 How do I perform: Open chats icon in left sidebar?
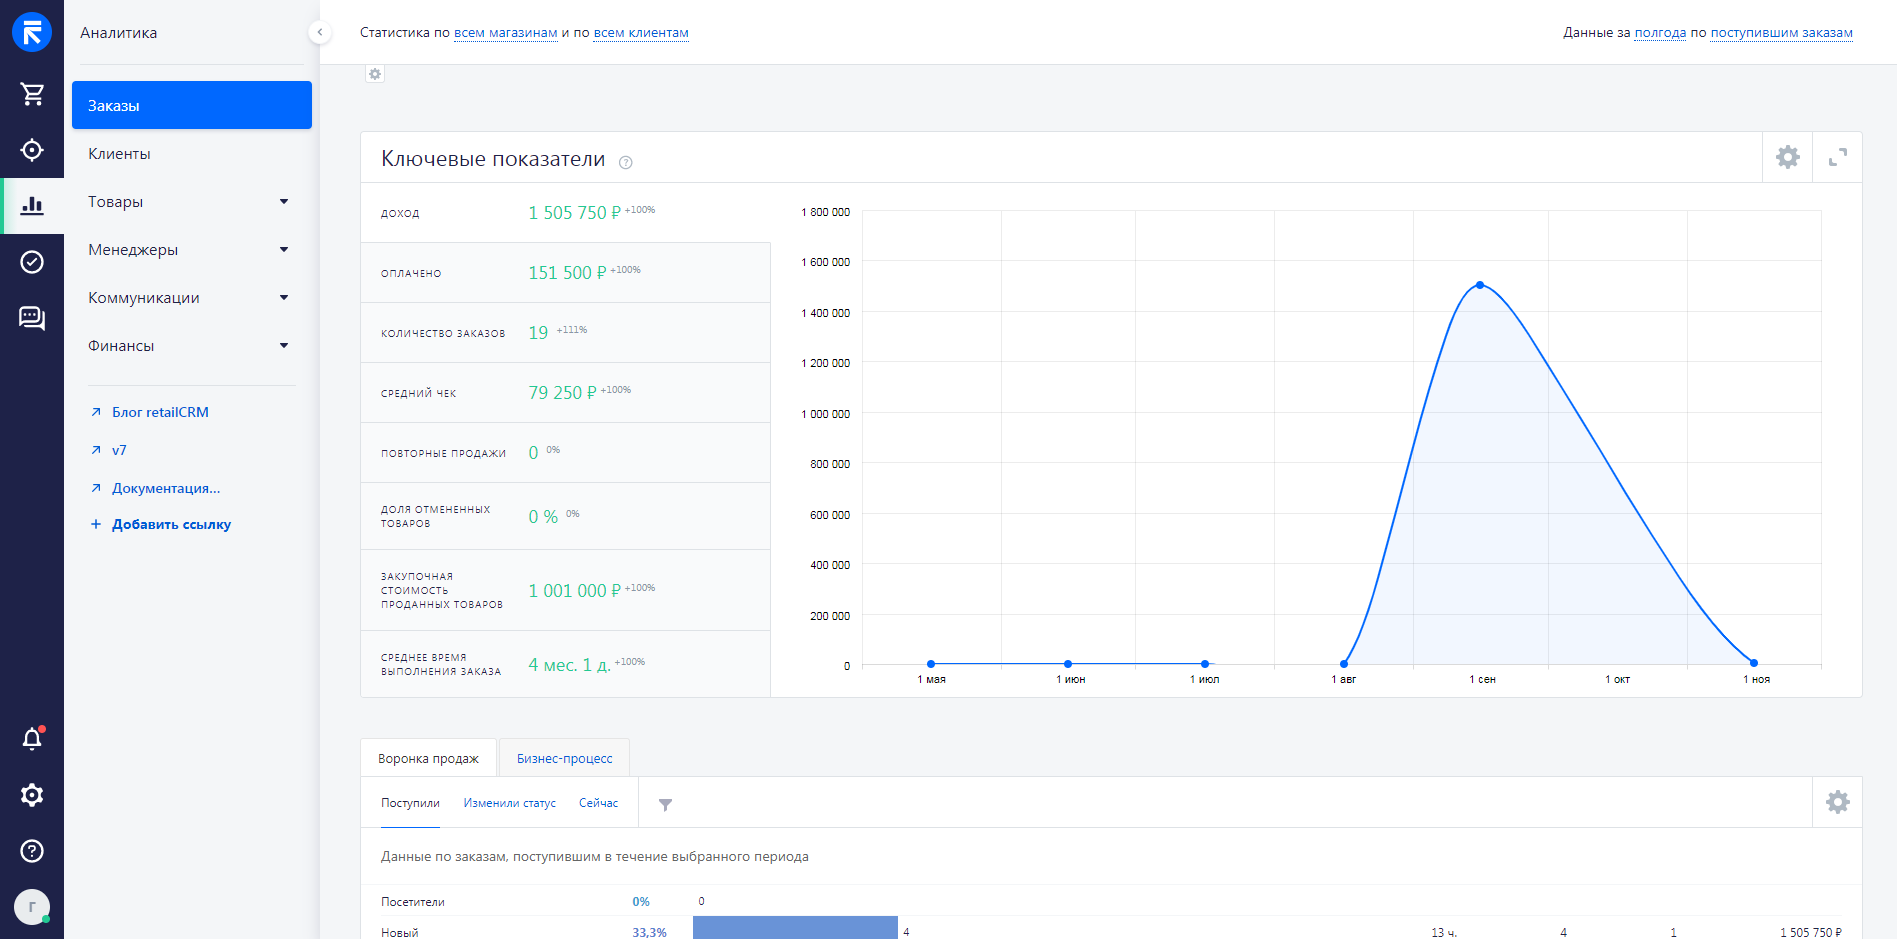coord(32,318)
